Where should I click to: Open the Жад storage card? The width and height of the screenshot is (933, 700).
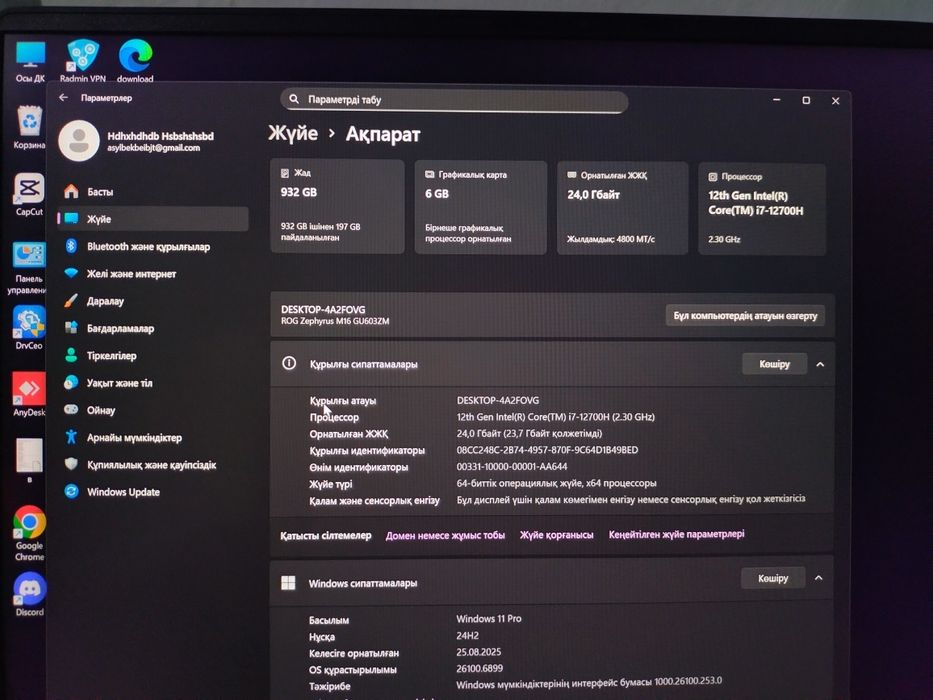click(337, 206)
